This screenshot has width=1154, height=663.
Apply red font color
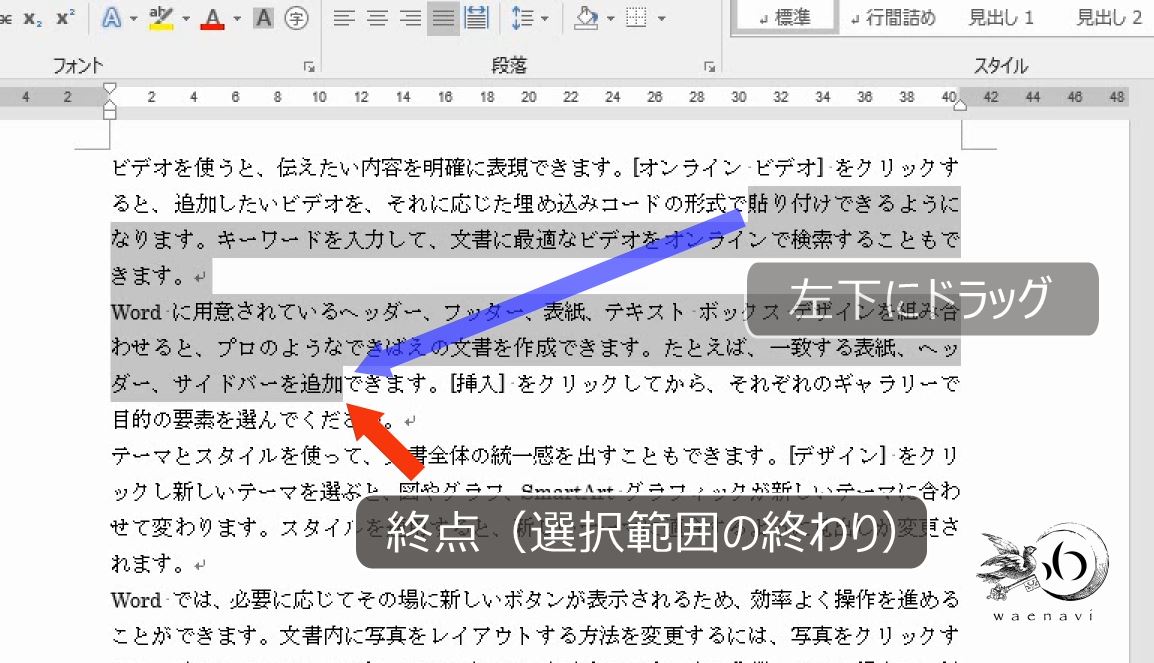coord(212,18)
